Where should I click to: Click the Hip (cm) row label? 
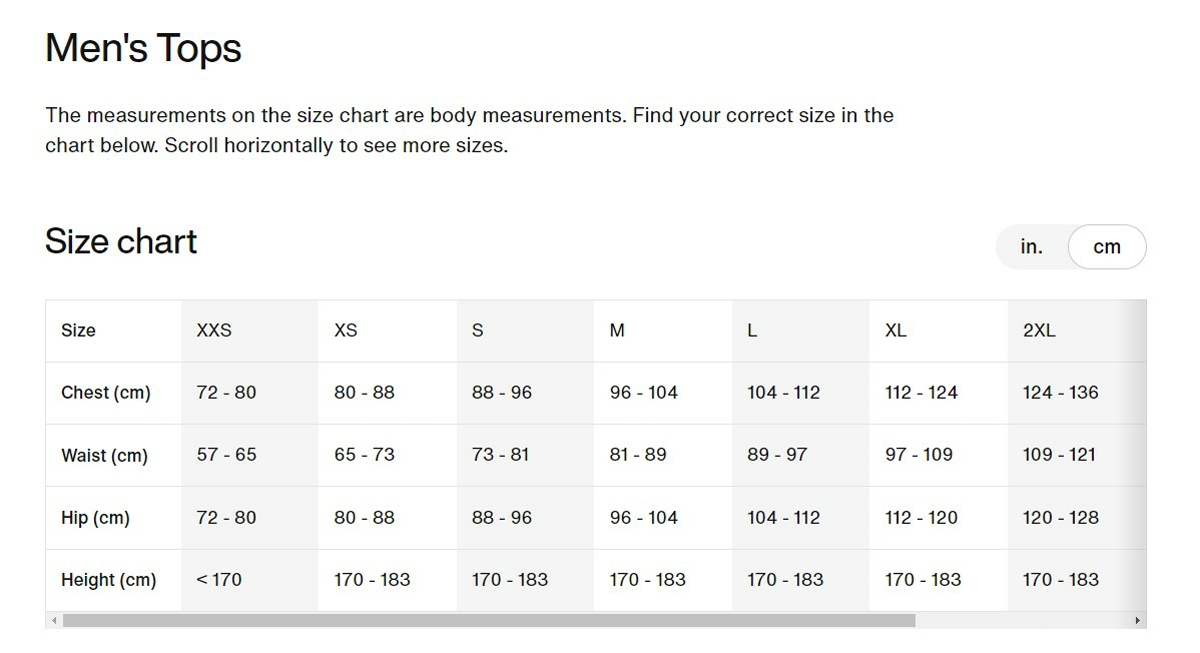[x=95, y=518]
